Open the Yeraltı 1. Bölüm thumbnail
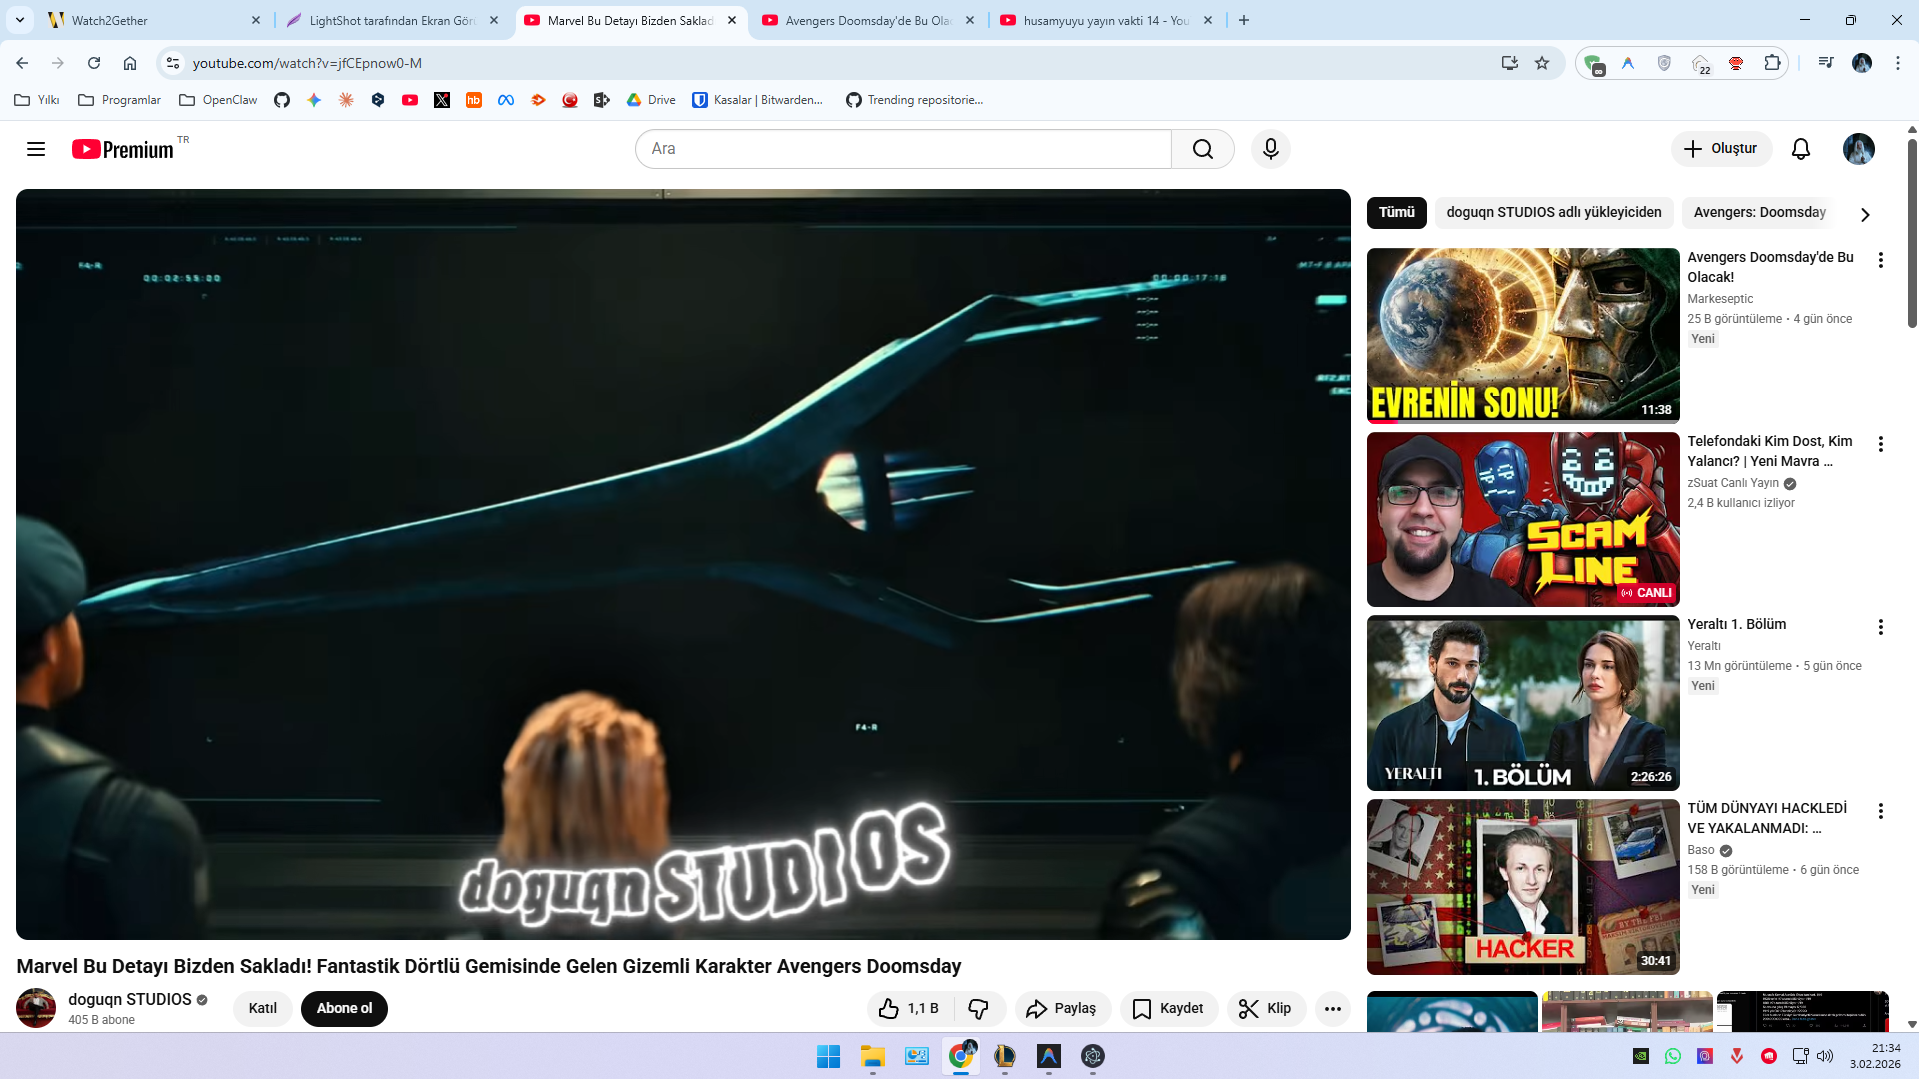This screenshot has width=1919, height=1079. coord(1523,703)
